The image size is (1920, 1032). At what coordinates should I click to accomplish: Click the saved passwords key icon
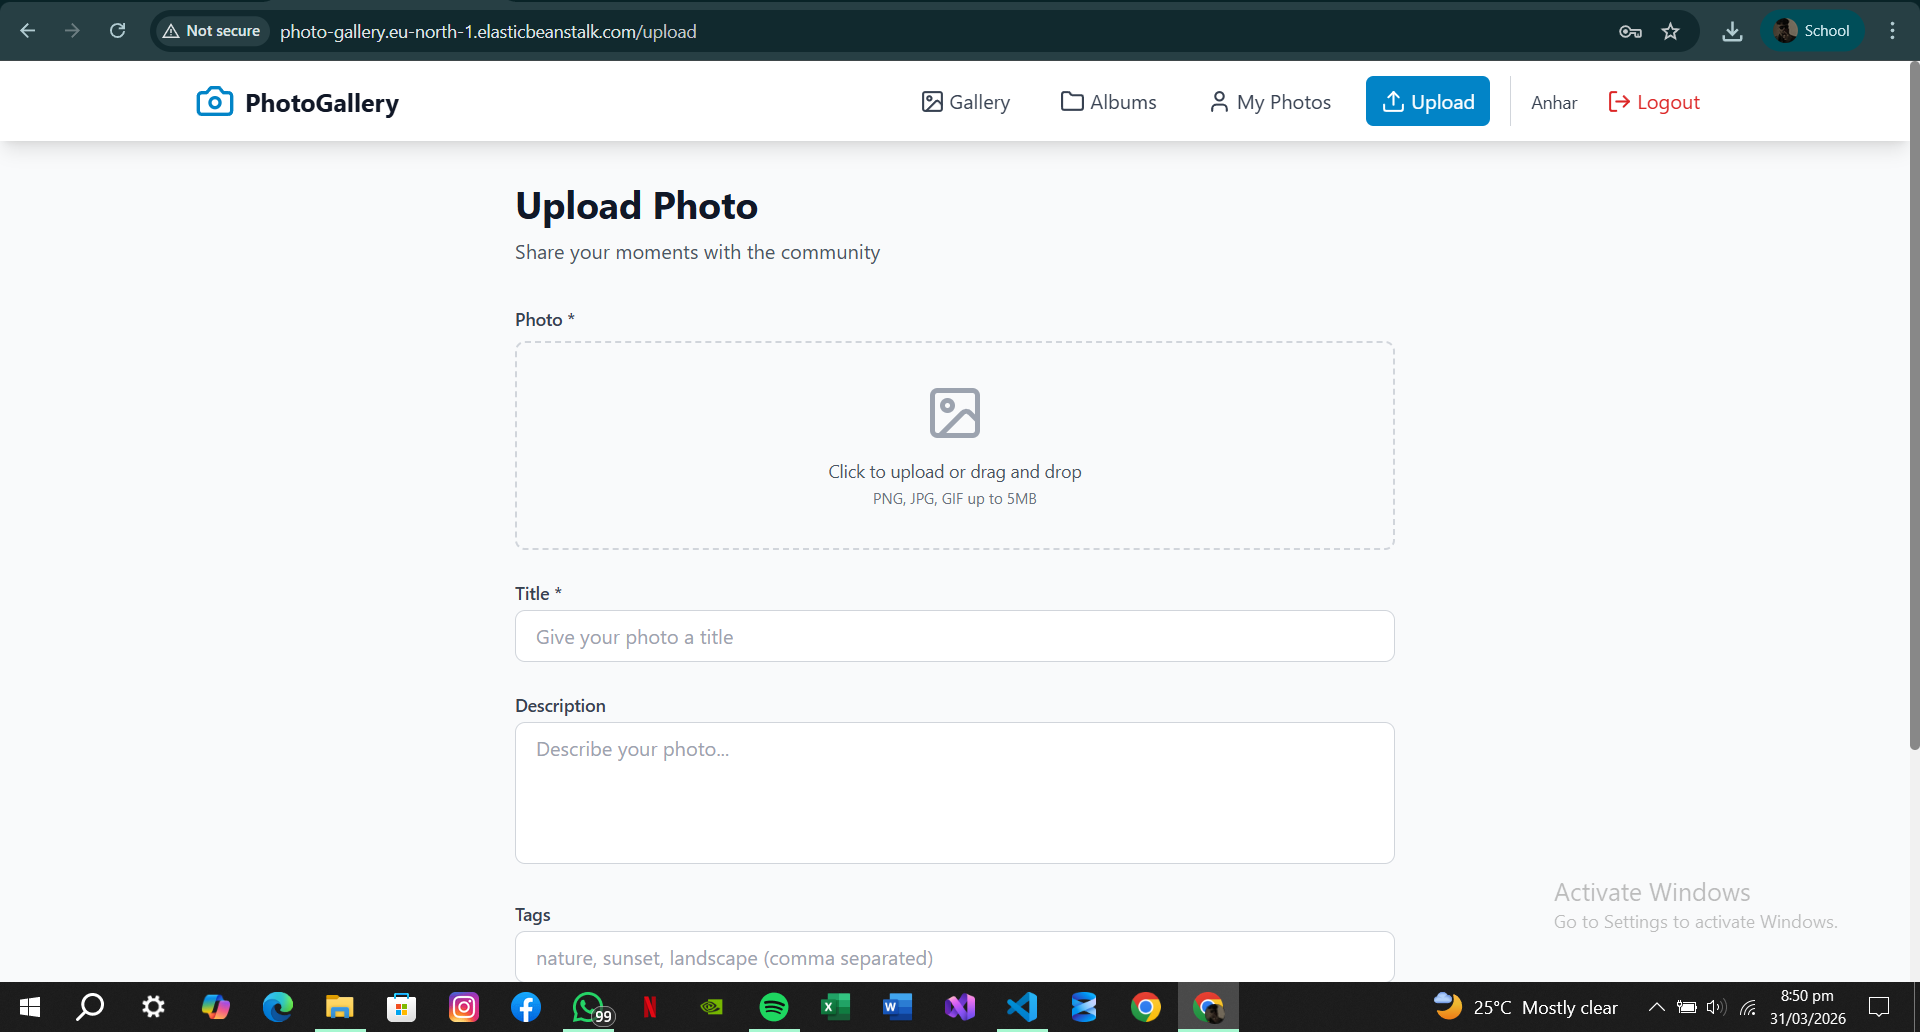click(1630, 31)
